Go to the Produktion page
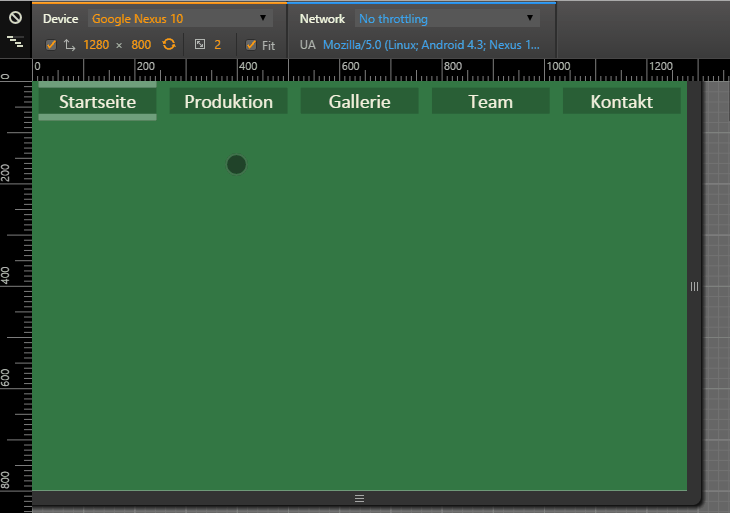 pos(228,101)
